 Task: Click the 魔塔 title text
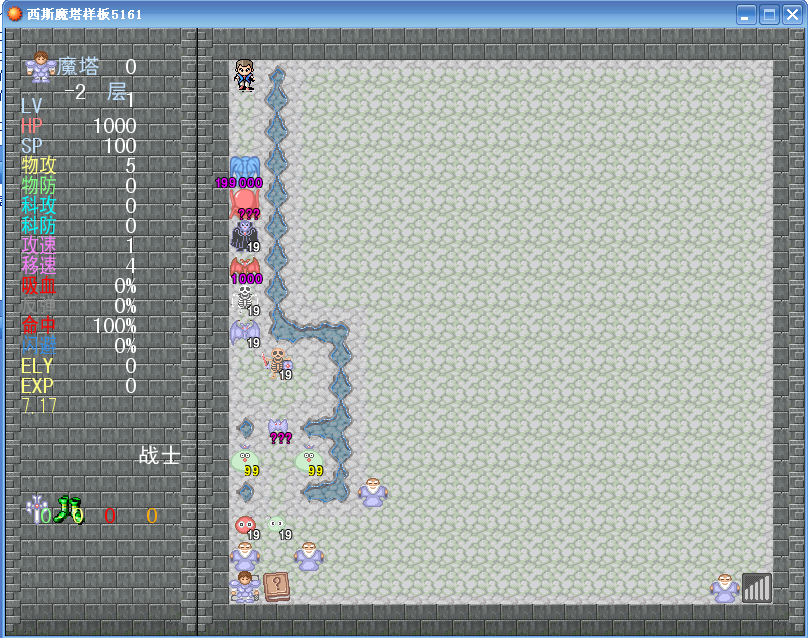(x=78, y=67)
